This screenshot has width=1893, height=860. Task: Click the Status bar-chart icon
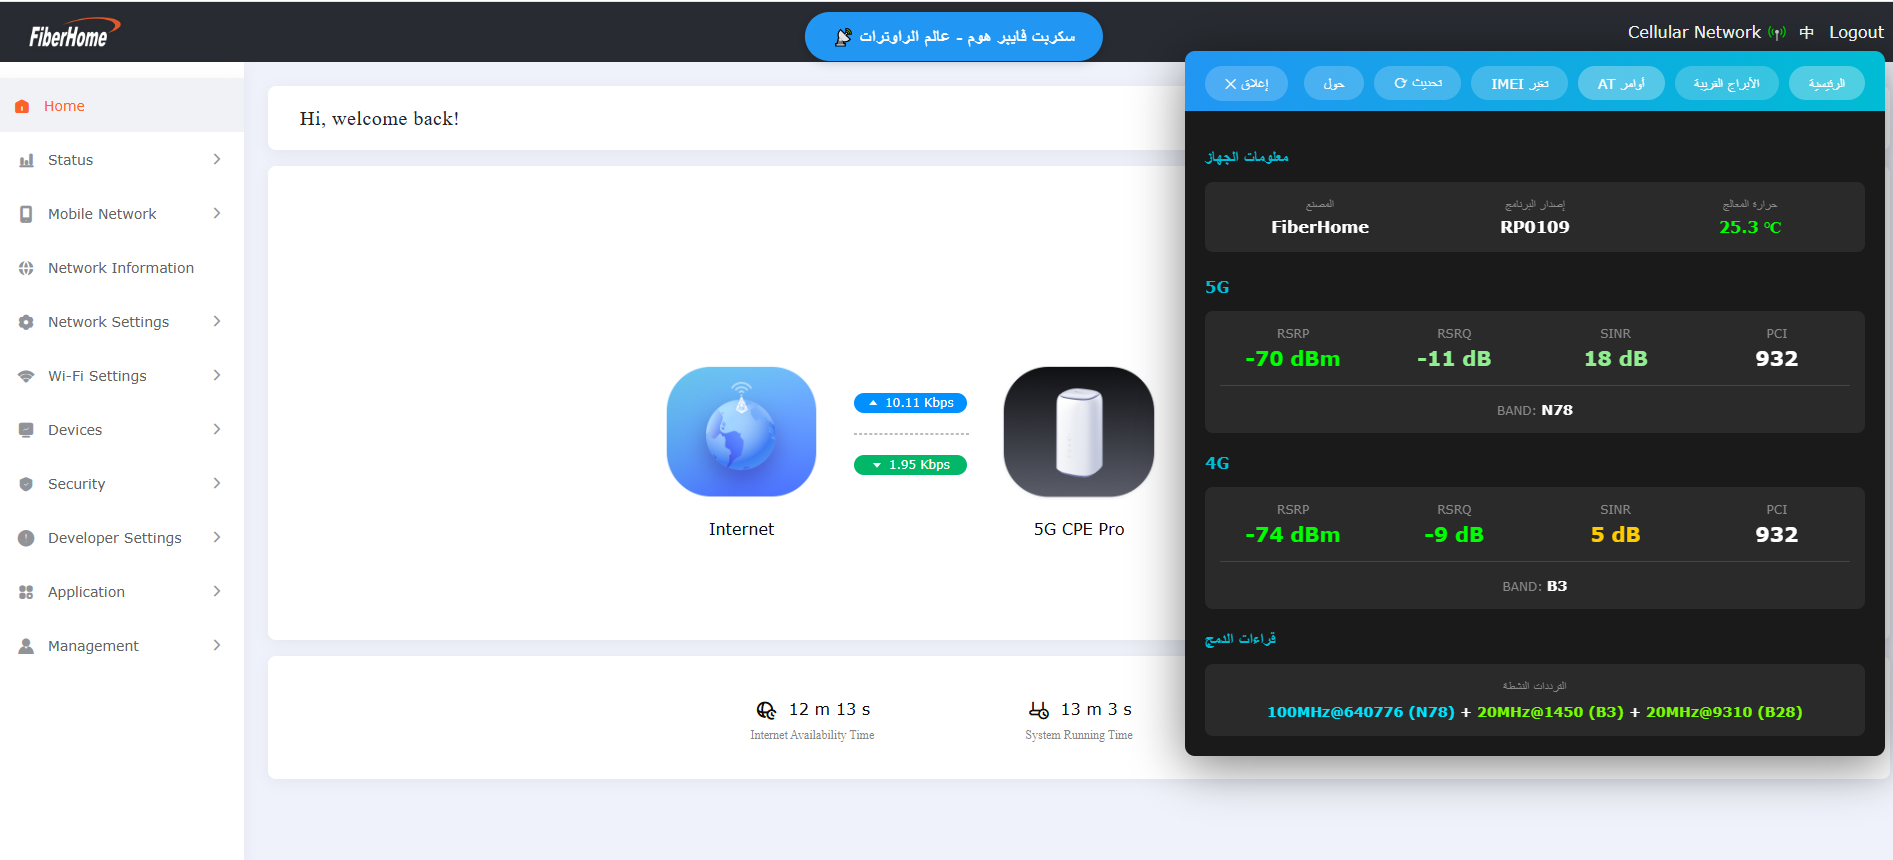pyautogui.click(x=26, y=160)
